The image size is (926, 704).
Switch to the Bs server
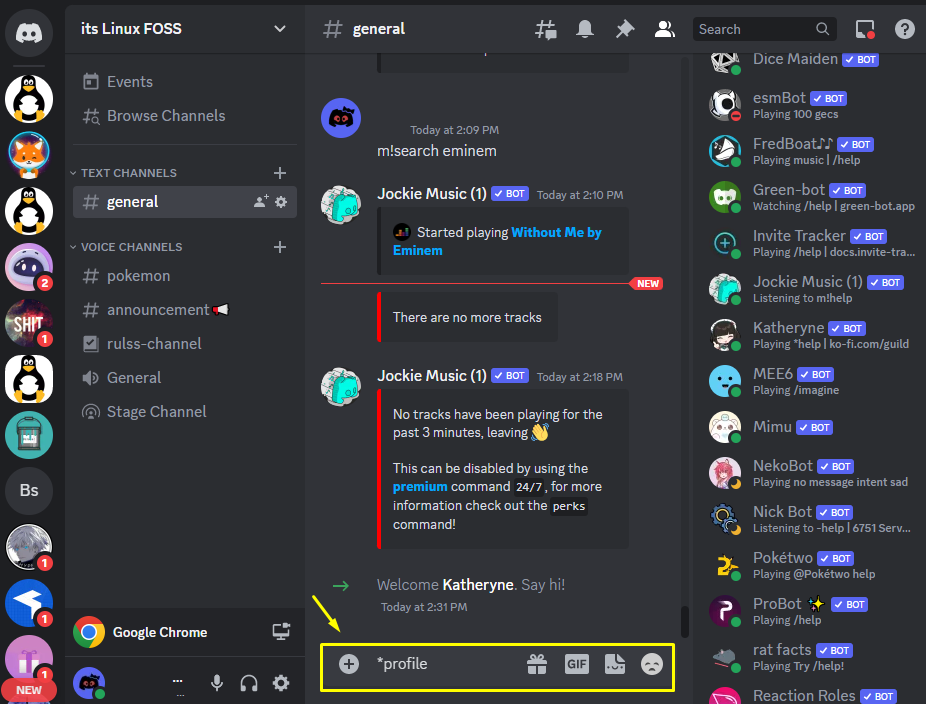tap(28, 490)
